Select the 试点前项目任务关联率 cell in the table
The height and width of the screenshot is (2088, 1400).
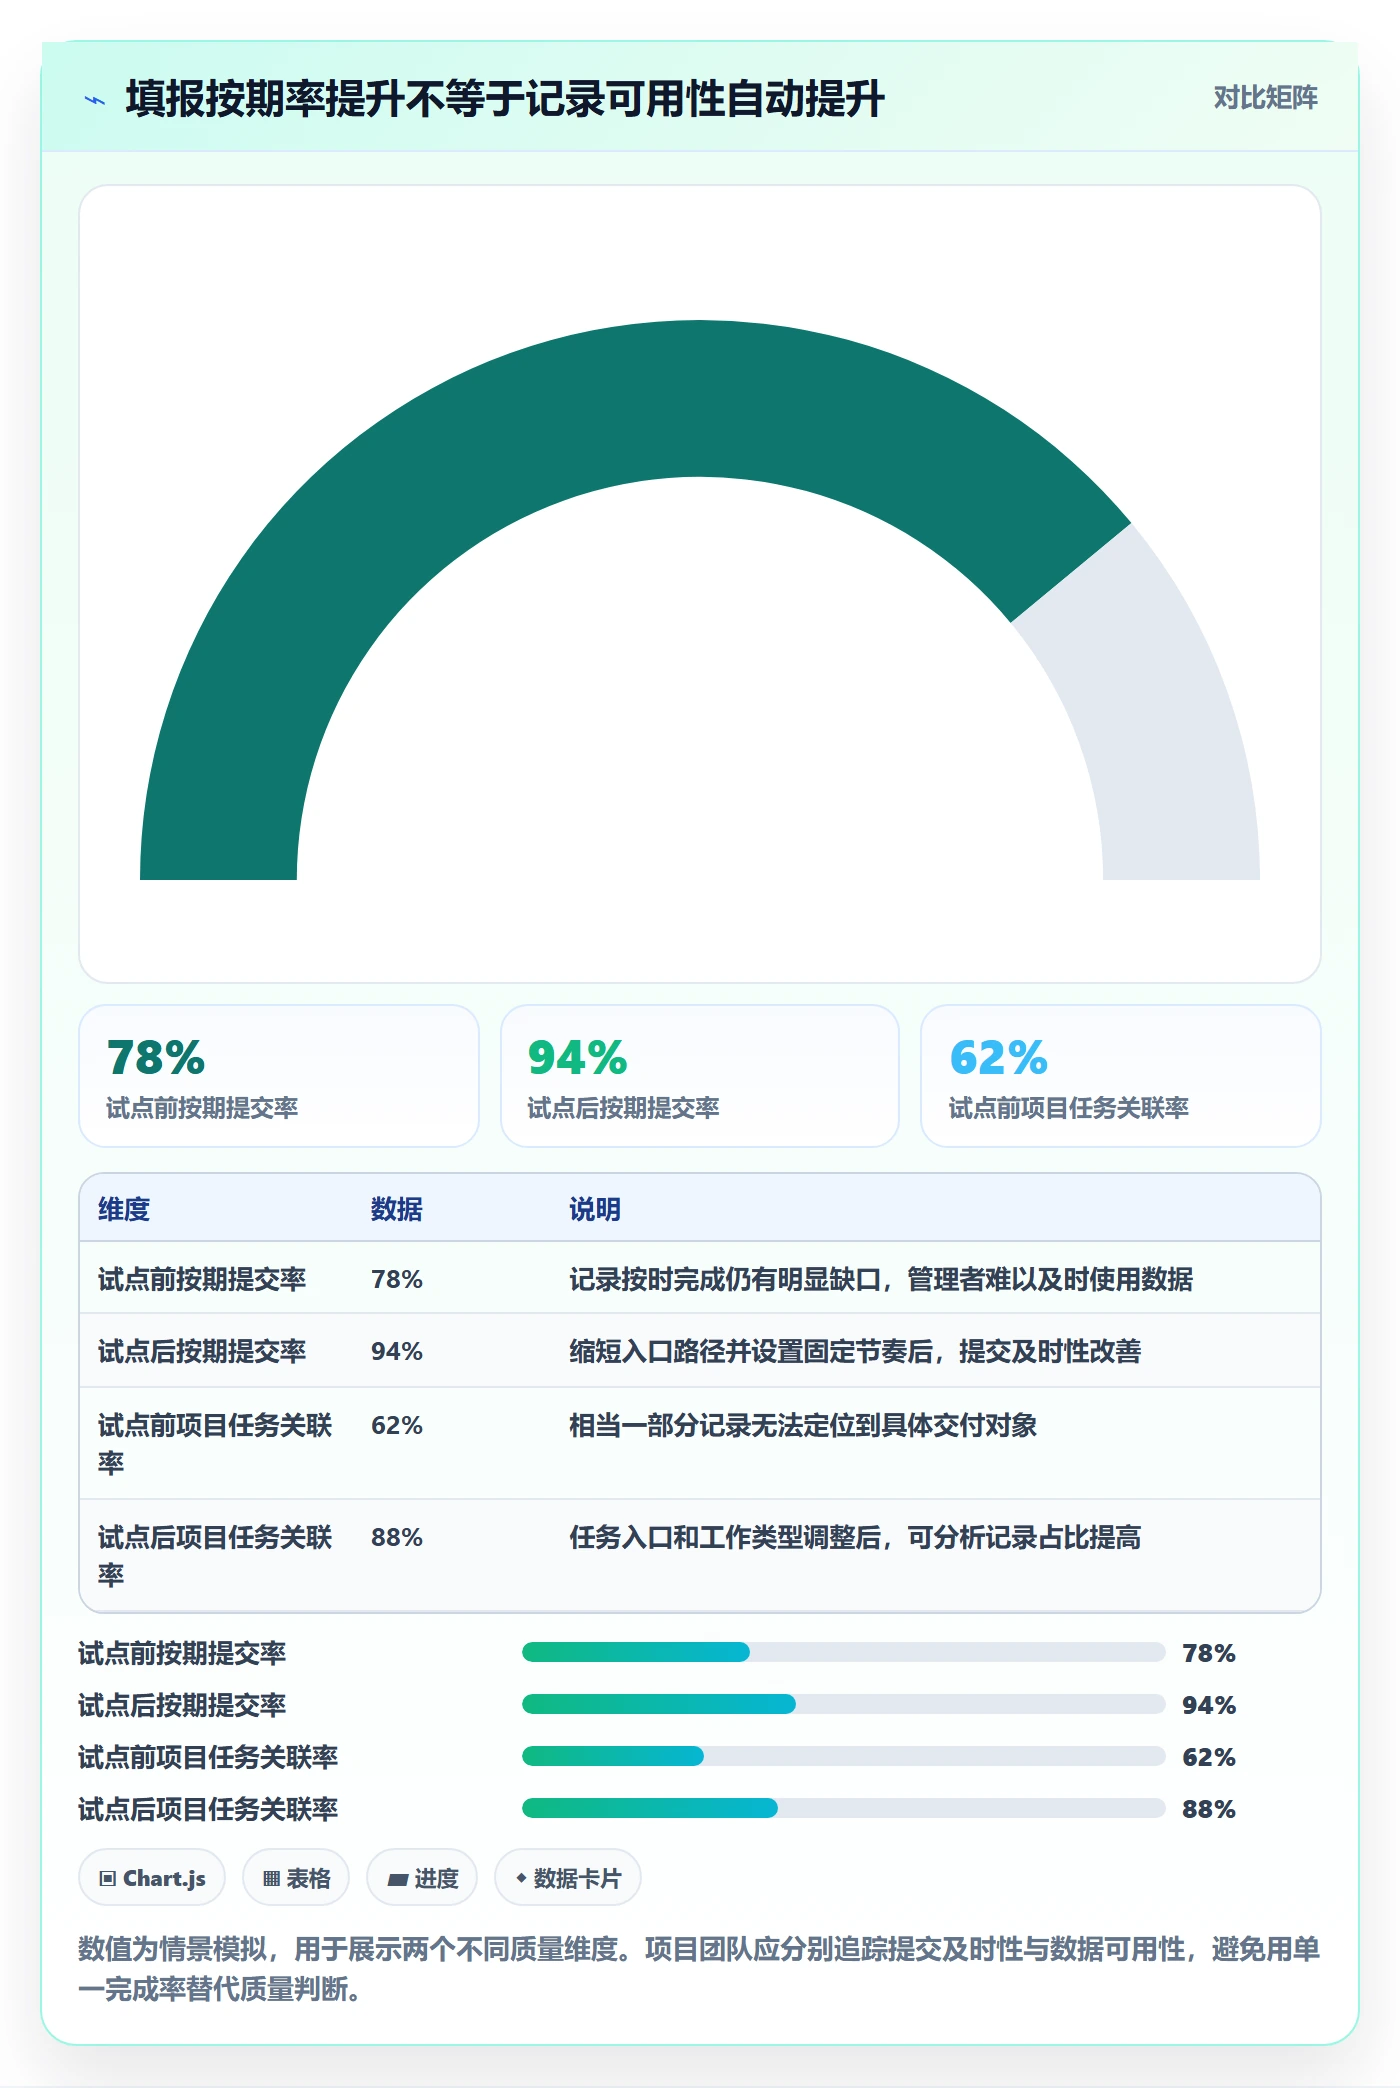coord(215,1443)
